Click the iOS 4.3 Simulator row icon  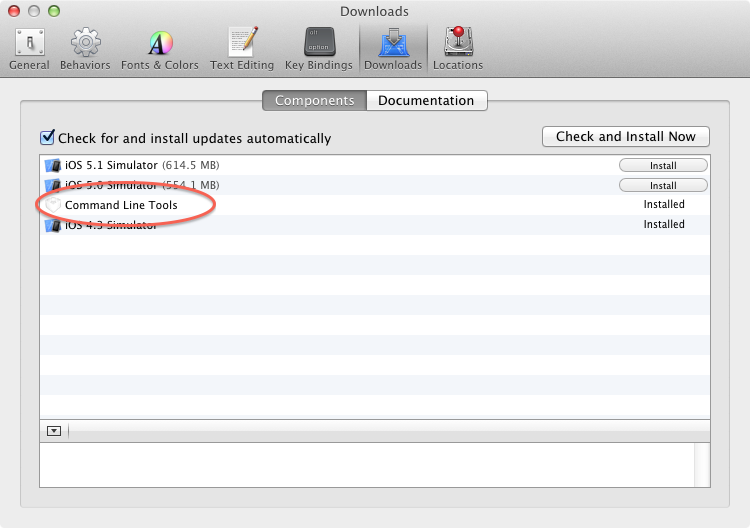click(x=53, y=225)
